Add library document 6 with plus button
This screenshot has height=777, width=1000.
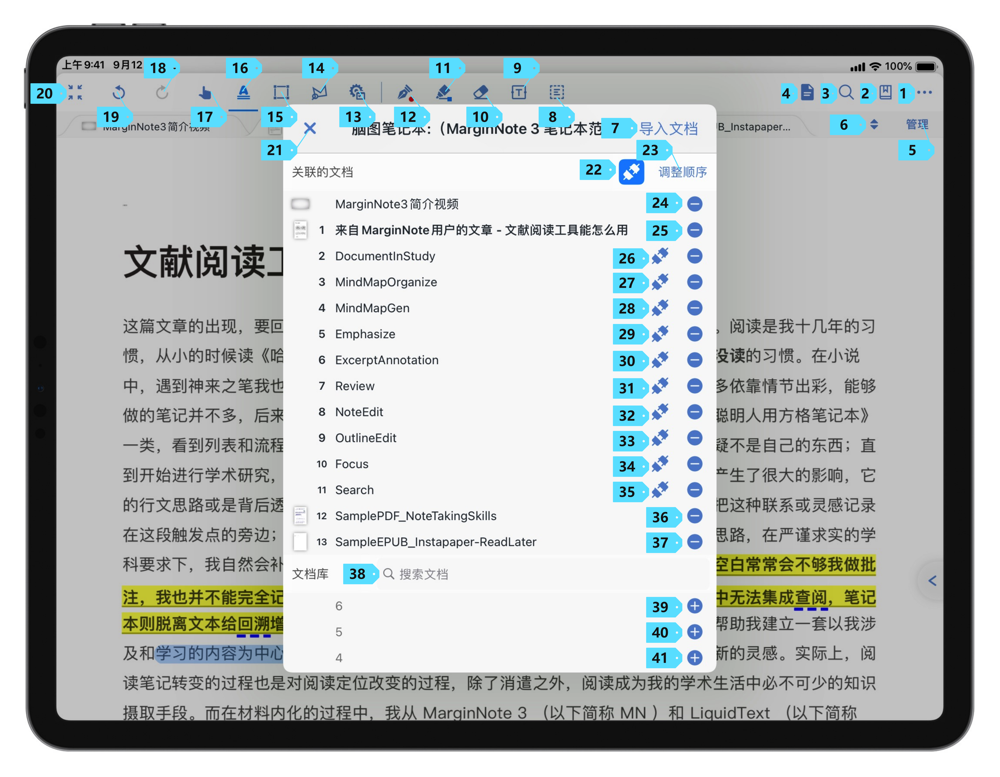[695, 606]
